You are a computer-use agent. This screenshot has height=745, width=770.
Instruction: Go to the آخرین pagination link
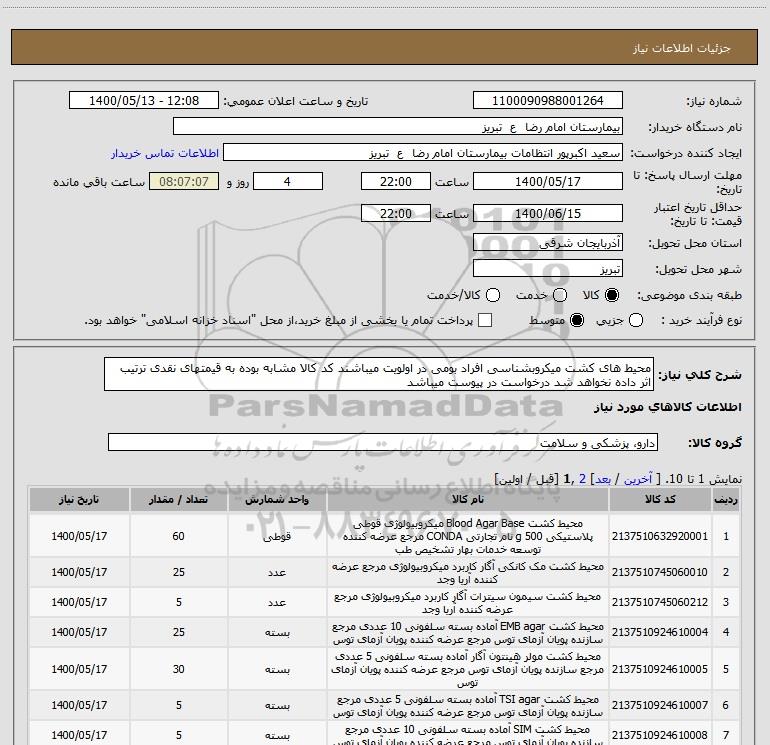(x=637, y=479)
